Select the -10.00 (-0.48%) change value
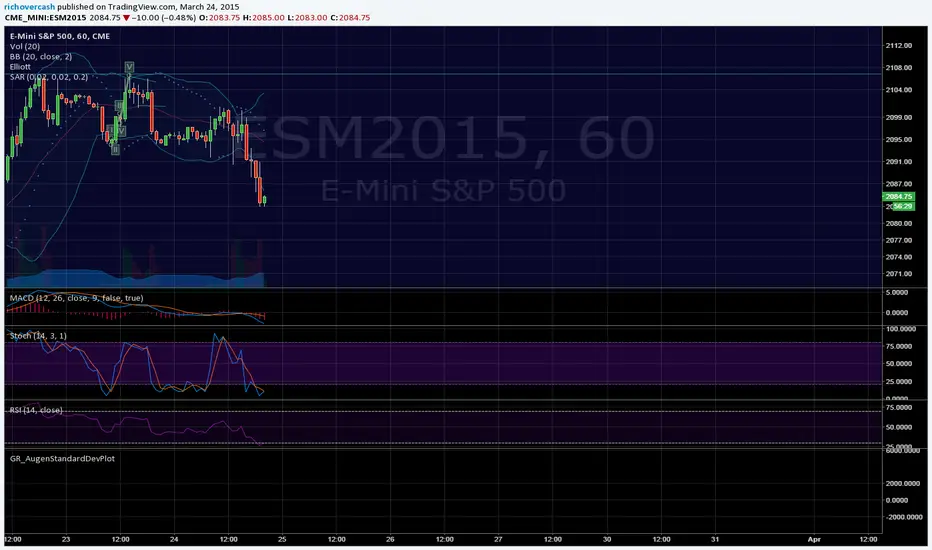This screenshot has height=550, width=932. pos(163,18)
